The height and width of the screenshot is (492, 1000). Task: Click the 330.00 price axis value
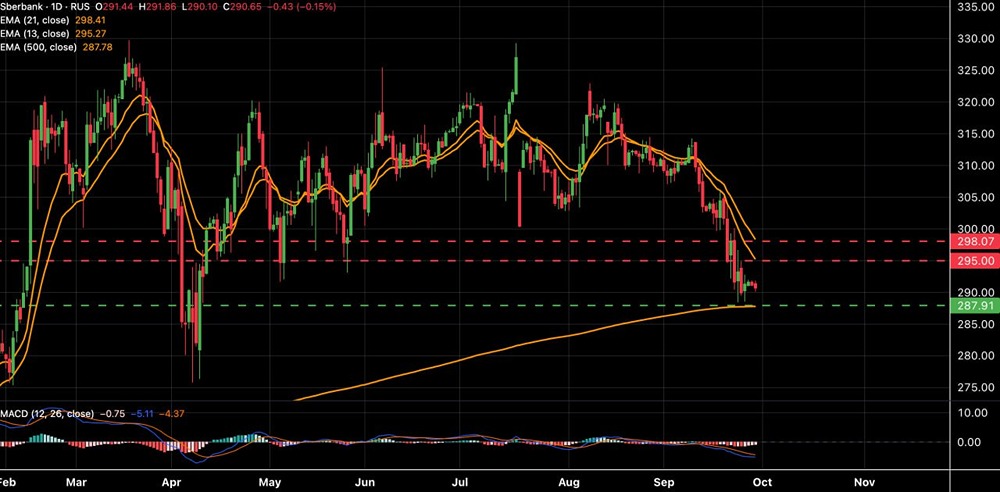click(x=976, y=39)
